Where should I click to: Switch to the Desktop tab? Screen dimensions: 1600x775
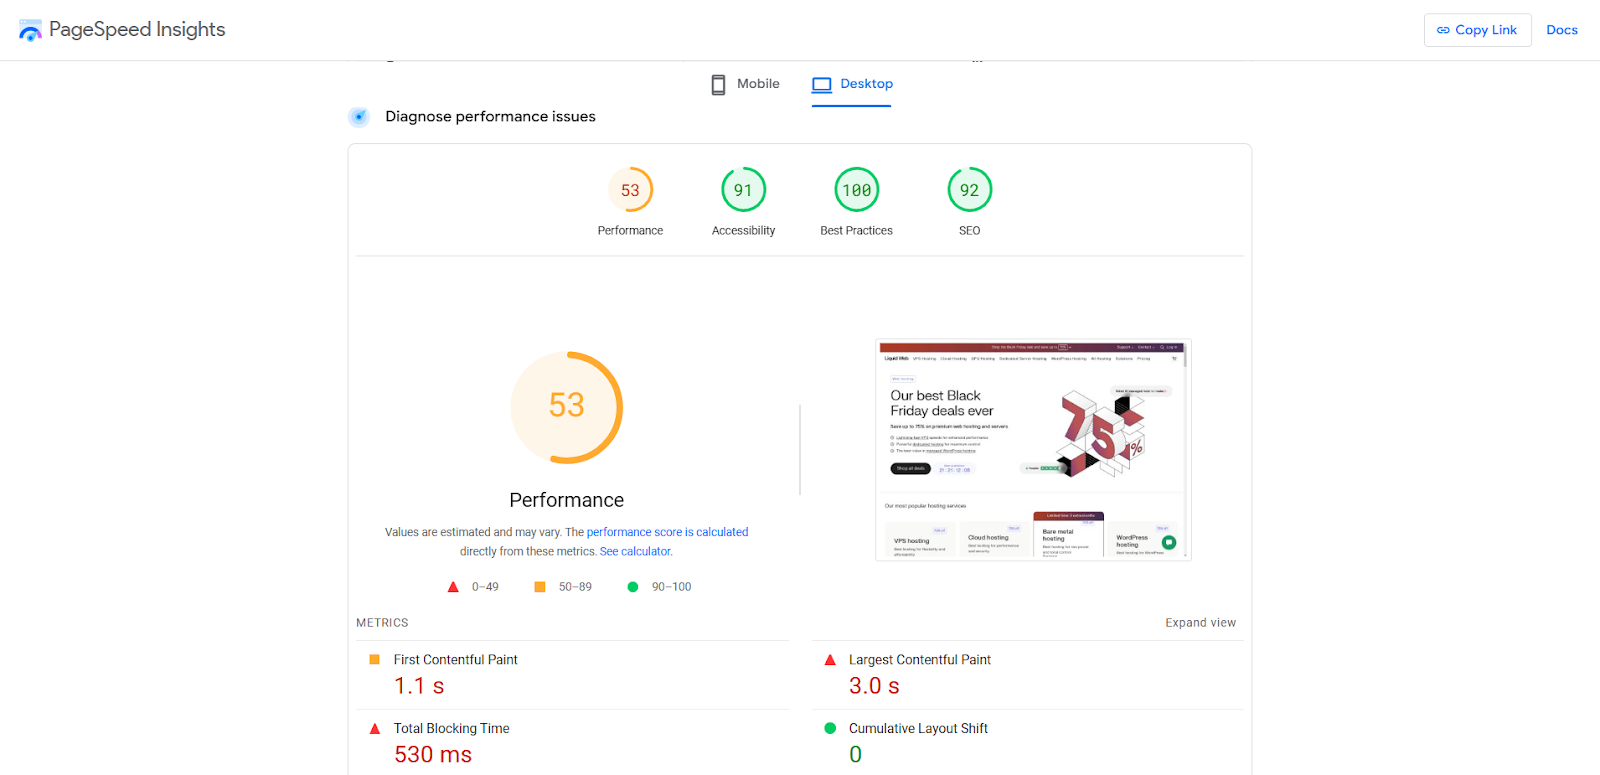coord(852,84)
